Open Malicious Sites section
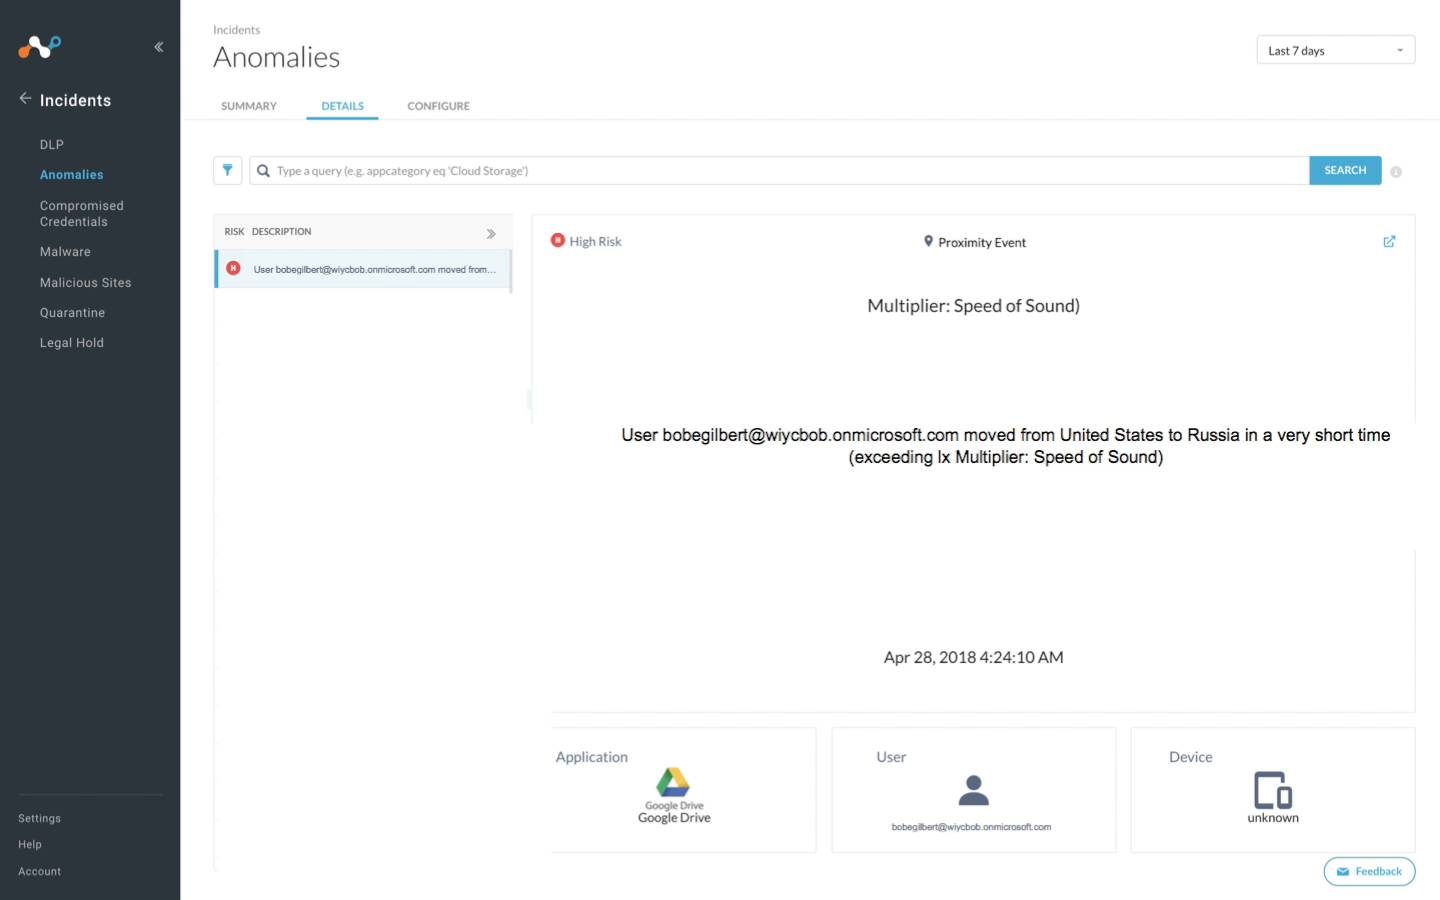 coord(85,283)
